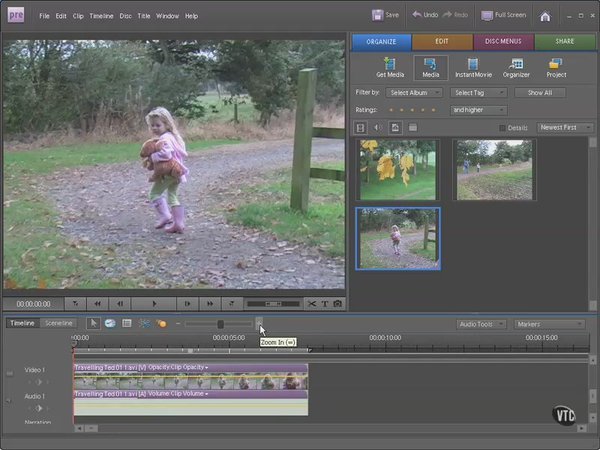The image size is (600, 450).
Task: Toggle the Details checkbox
Action: (x=503, y=128)
